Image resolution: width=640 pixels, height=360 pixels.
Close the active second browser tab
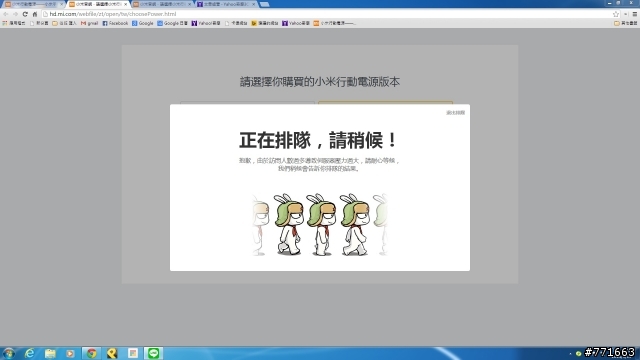coord(126,4)
